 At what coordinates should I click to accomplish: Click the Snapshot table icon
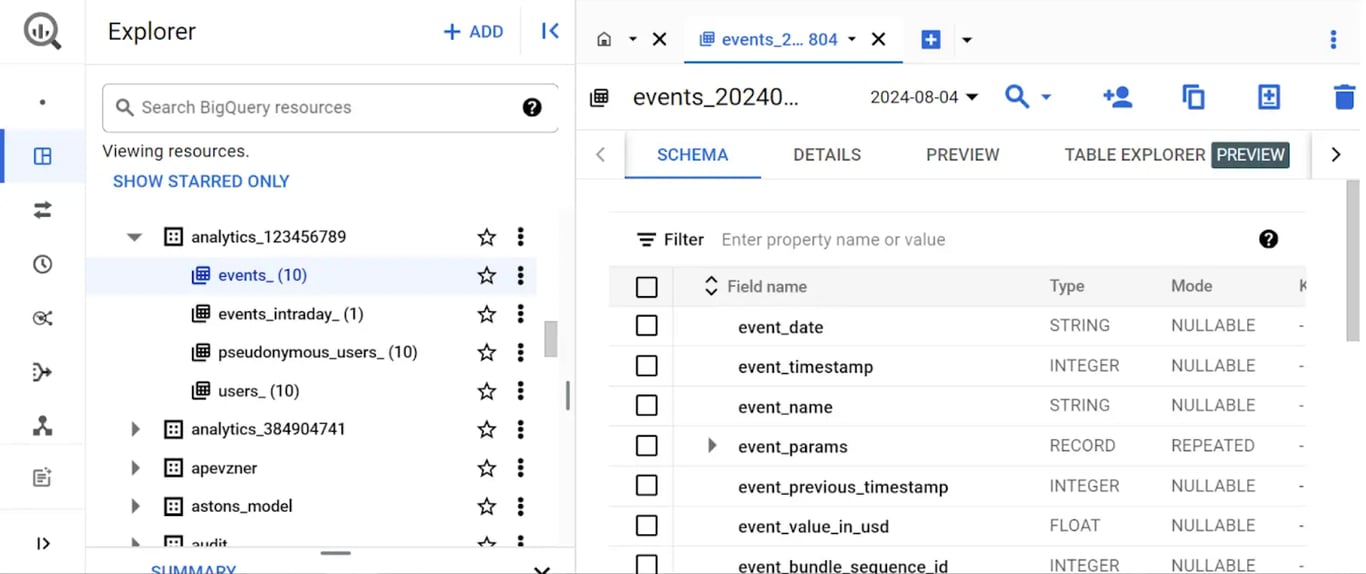(x=1268, y=97)
